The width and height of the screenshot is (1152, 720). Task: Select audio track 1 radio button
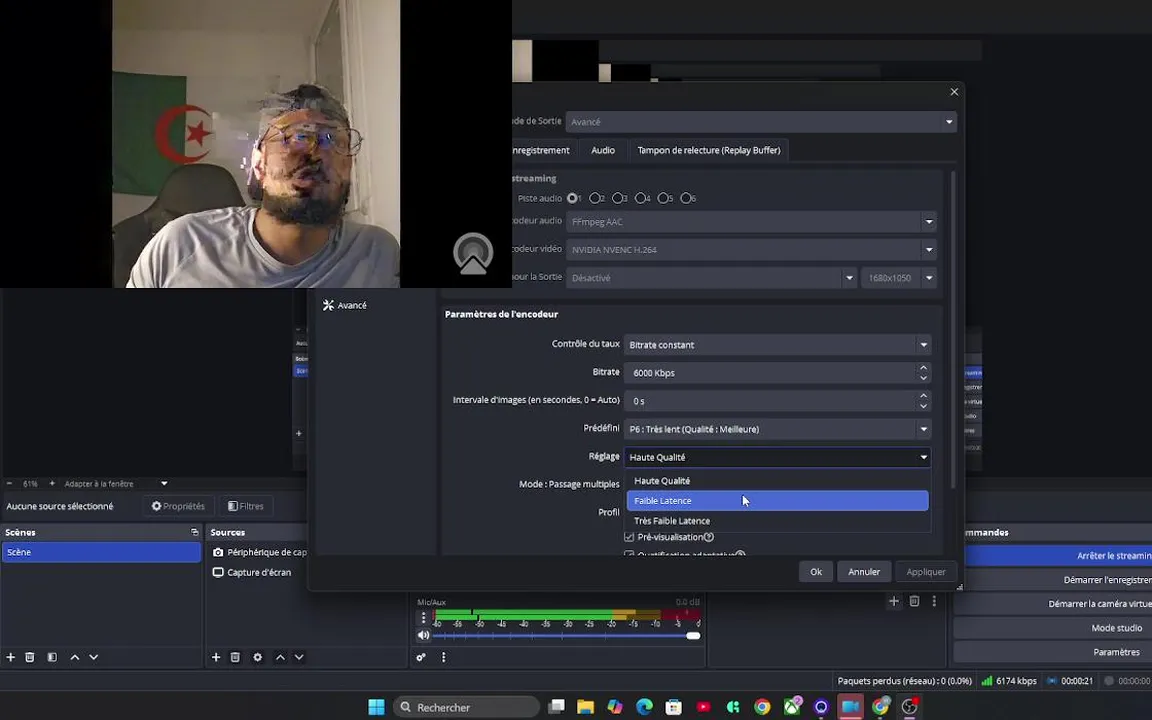(572, 198)
